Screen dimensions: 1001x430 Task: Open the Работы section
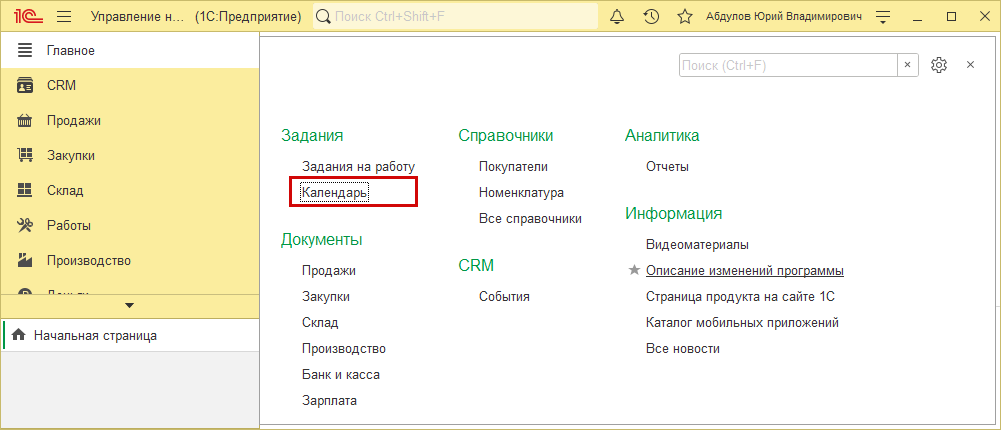click(130, 225)
